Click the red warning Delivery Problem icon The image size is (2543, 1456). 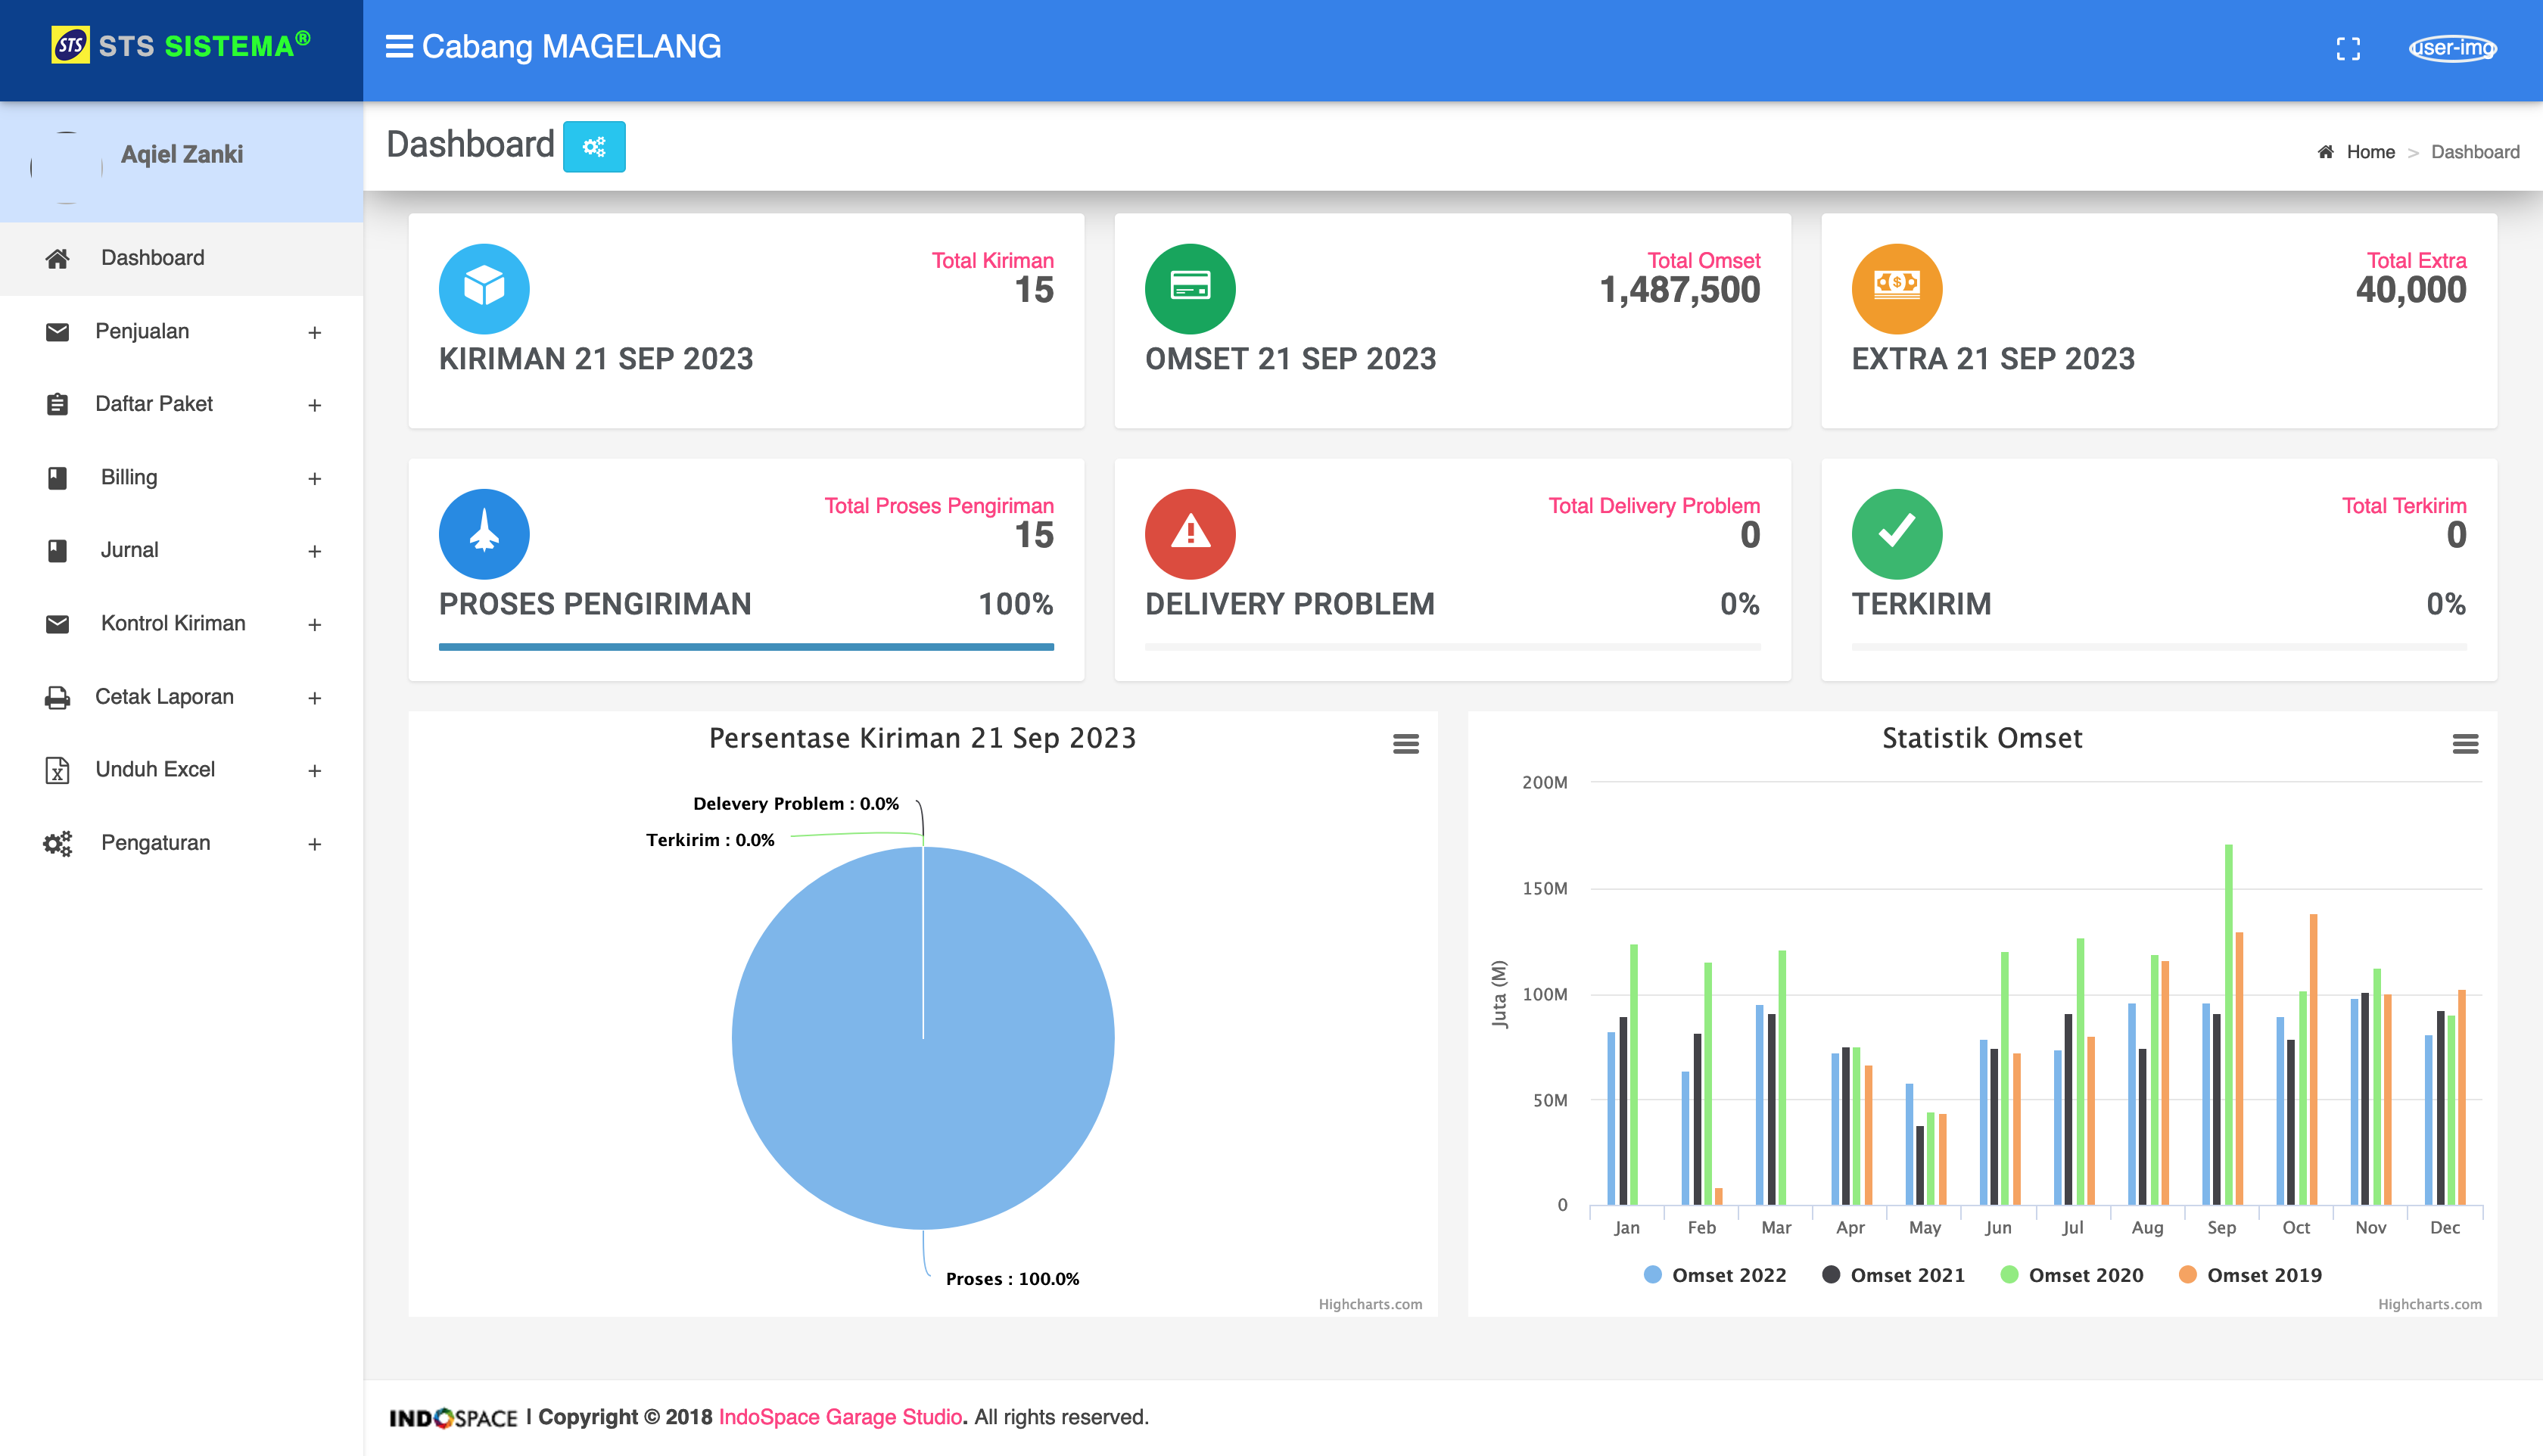tap(1190, 534)
